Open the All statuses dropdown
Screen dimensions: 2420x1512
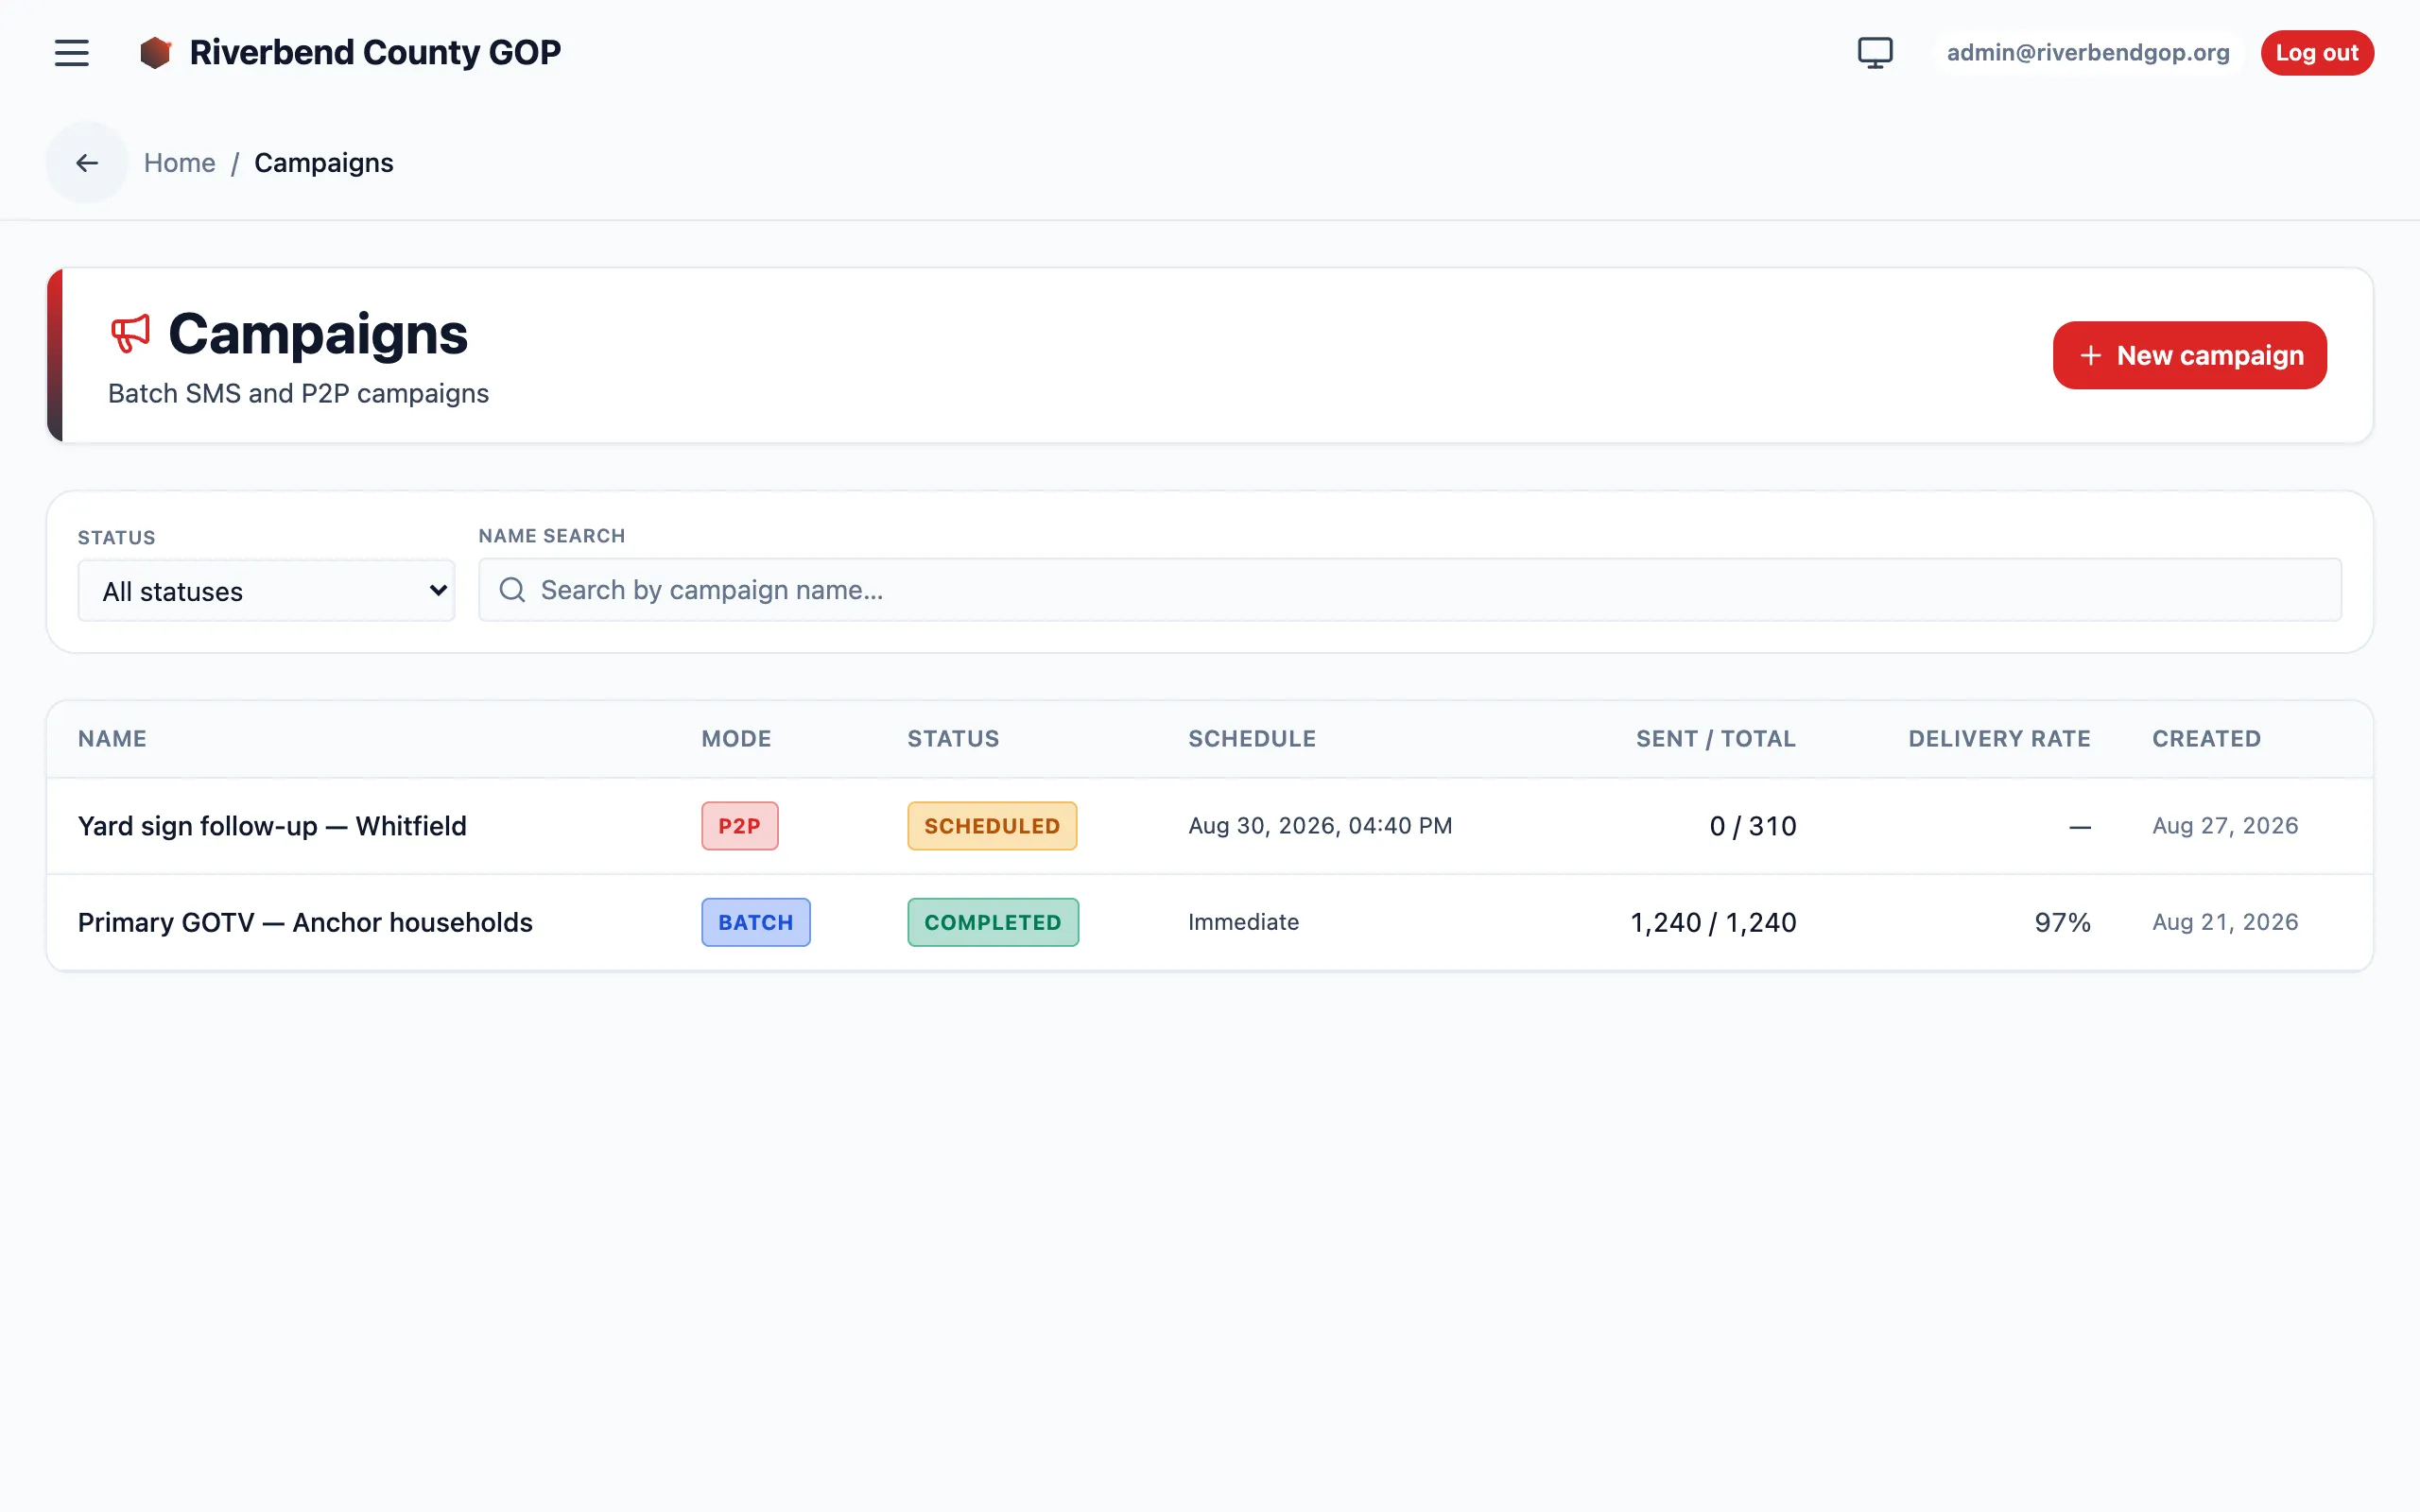[266, 591]
